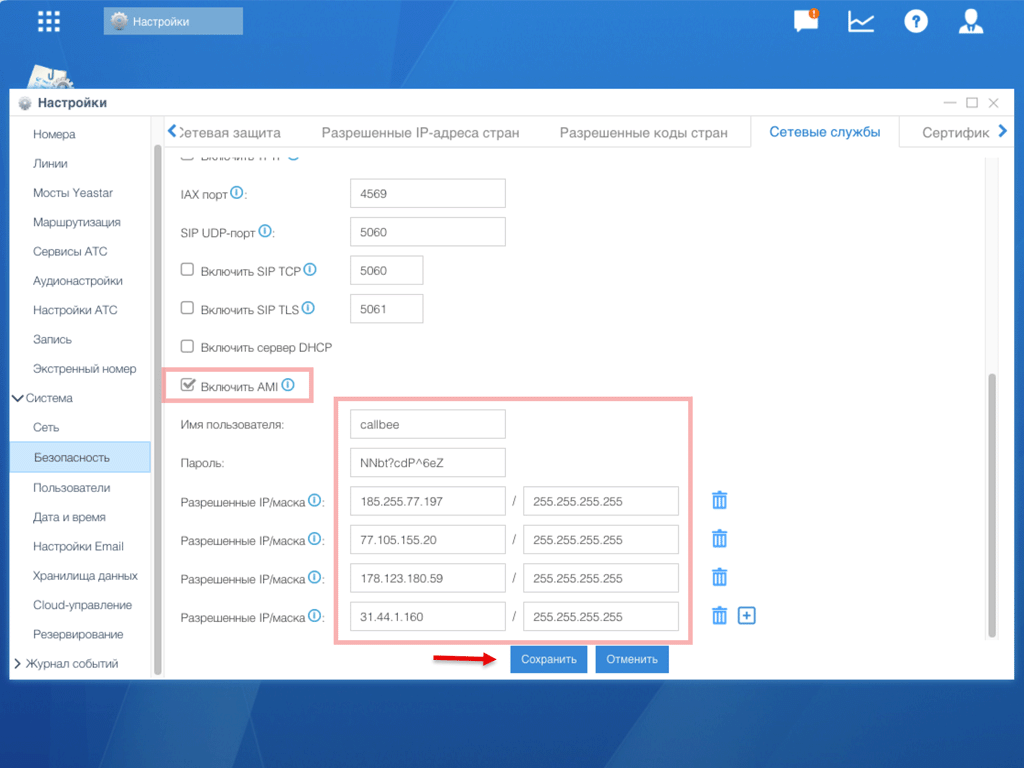This screenshot has width=1024, height=768.
Task: Delete the 178.123.180.59 IP entry
Action: (x=719, y=577)
